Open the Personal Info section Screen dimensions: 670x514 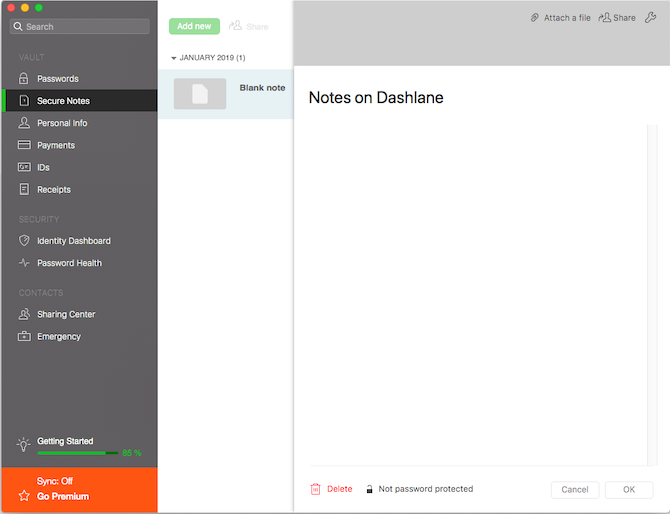[79, 123]
